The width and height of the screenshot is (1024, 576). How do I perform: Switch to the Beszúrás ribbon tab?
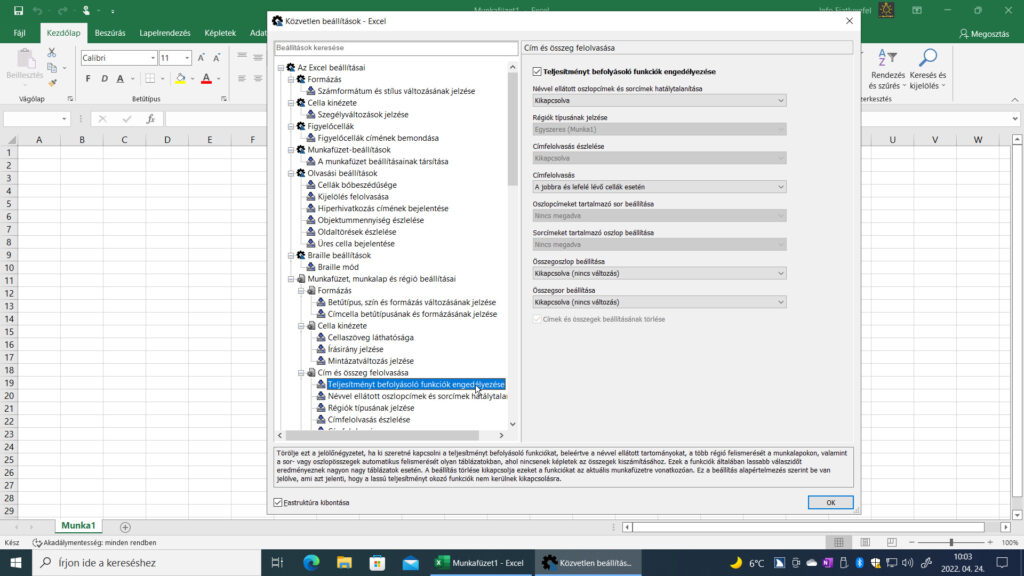click(110, 33)
